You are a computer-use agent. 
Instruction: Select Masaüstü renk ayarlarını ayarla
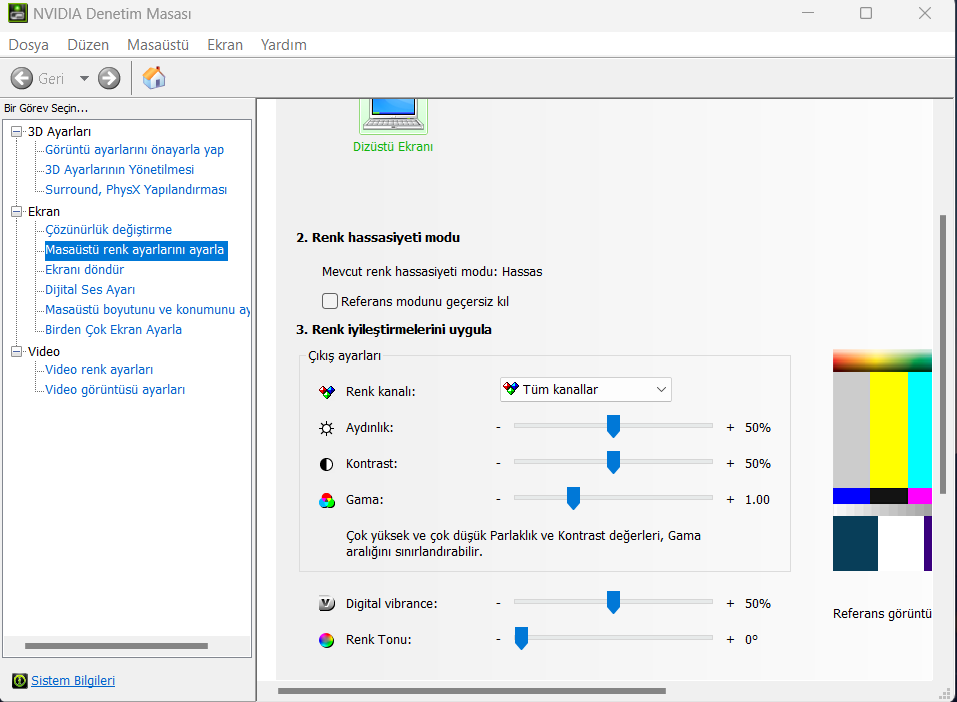tap(135, 250)
